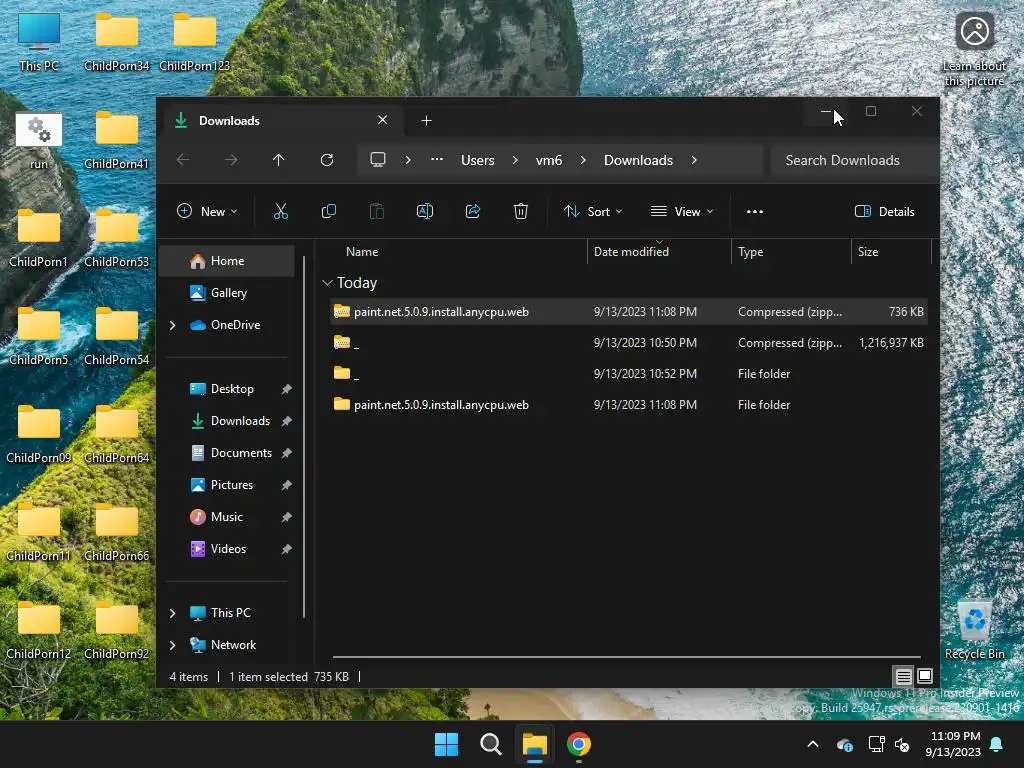Select the 1,216,937 KB compressed file
1024x768 pixels.
pos(630,343)
